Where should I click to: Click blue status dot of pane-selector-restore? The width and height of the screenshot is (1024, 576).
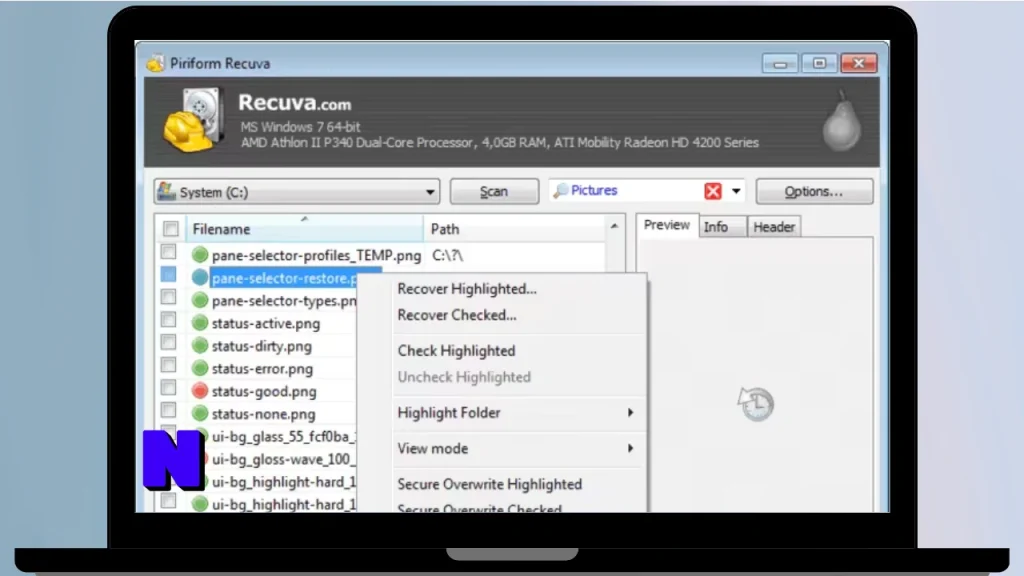point(200,278)
